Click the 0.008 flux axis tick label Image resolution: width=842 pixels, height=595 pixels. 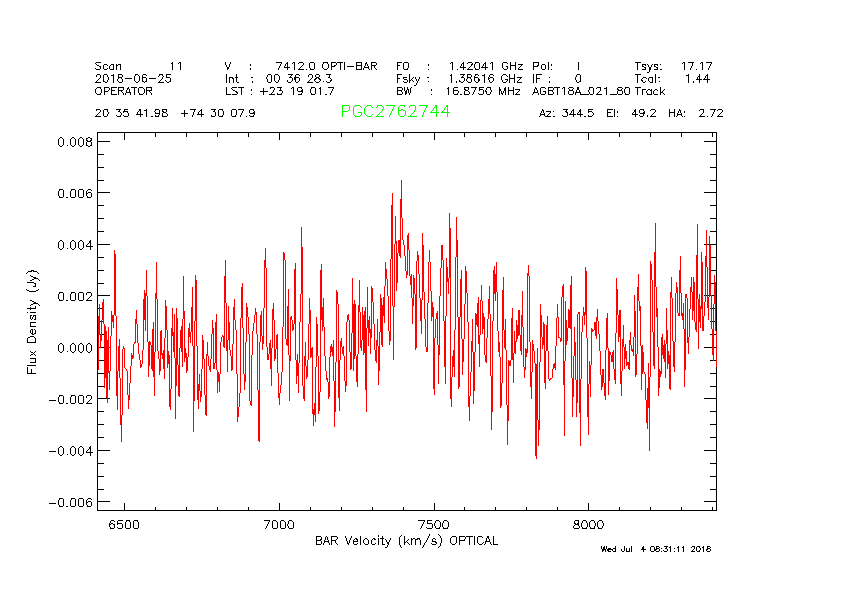[72, 142]
